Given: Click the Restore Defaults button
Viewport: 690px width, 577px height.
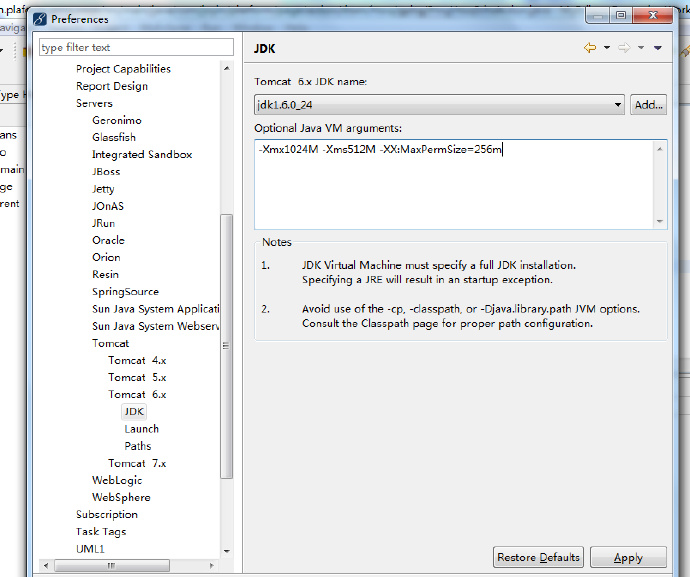Looking at the screenshot, I should pos(538,557).
